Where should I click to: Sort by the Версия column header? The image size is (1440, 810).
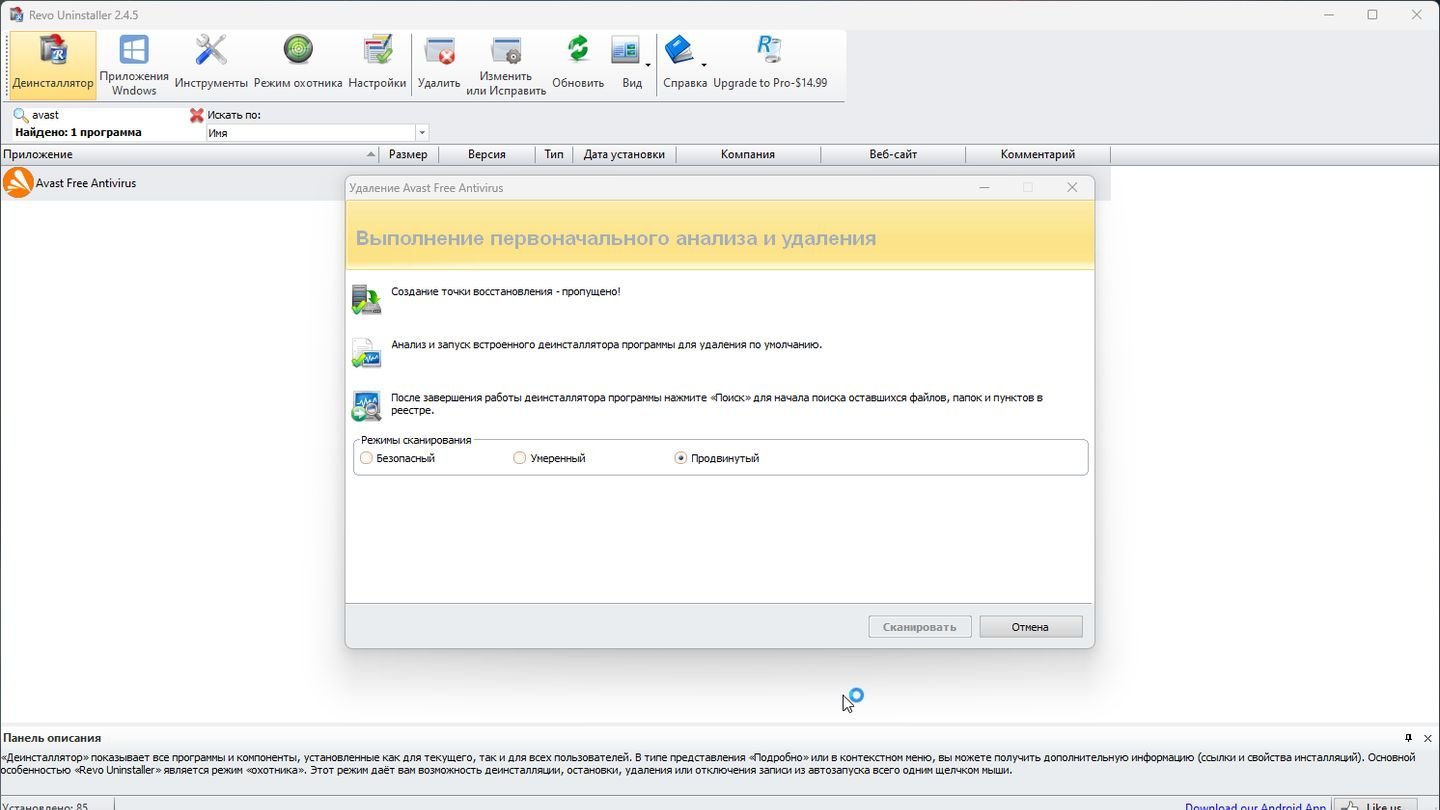click(x=487, y=154)
